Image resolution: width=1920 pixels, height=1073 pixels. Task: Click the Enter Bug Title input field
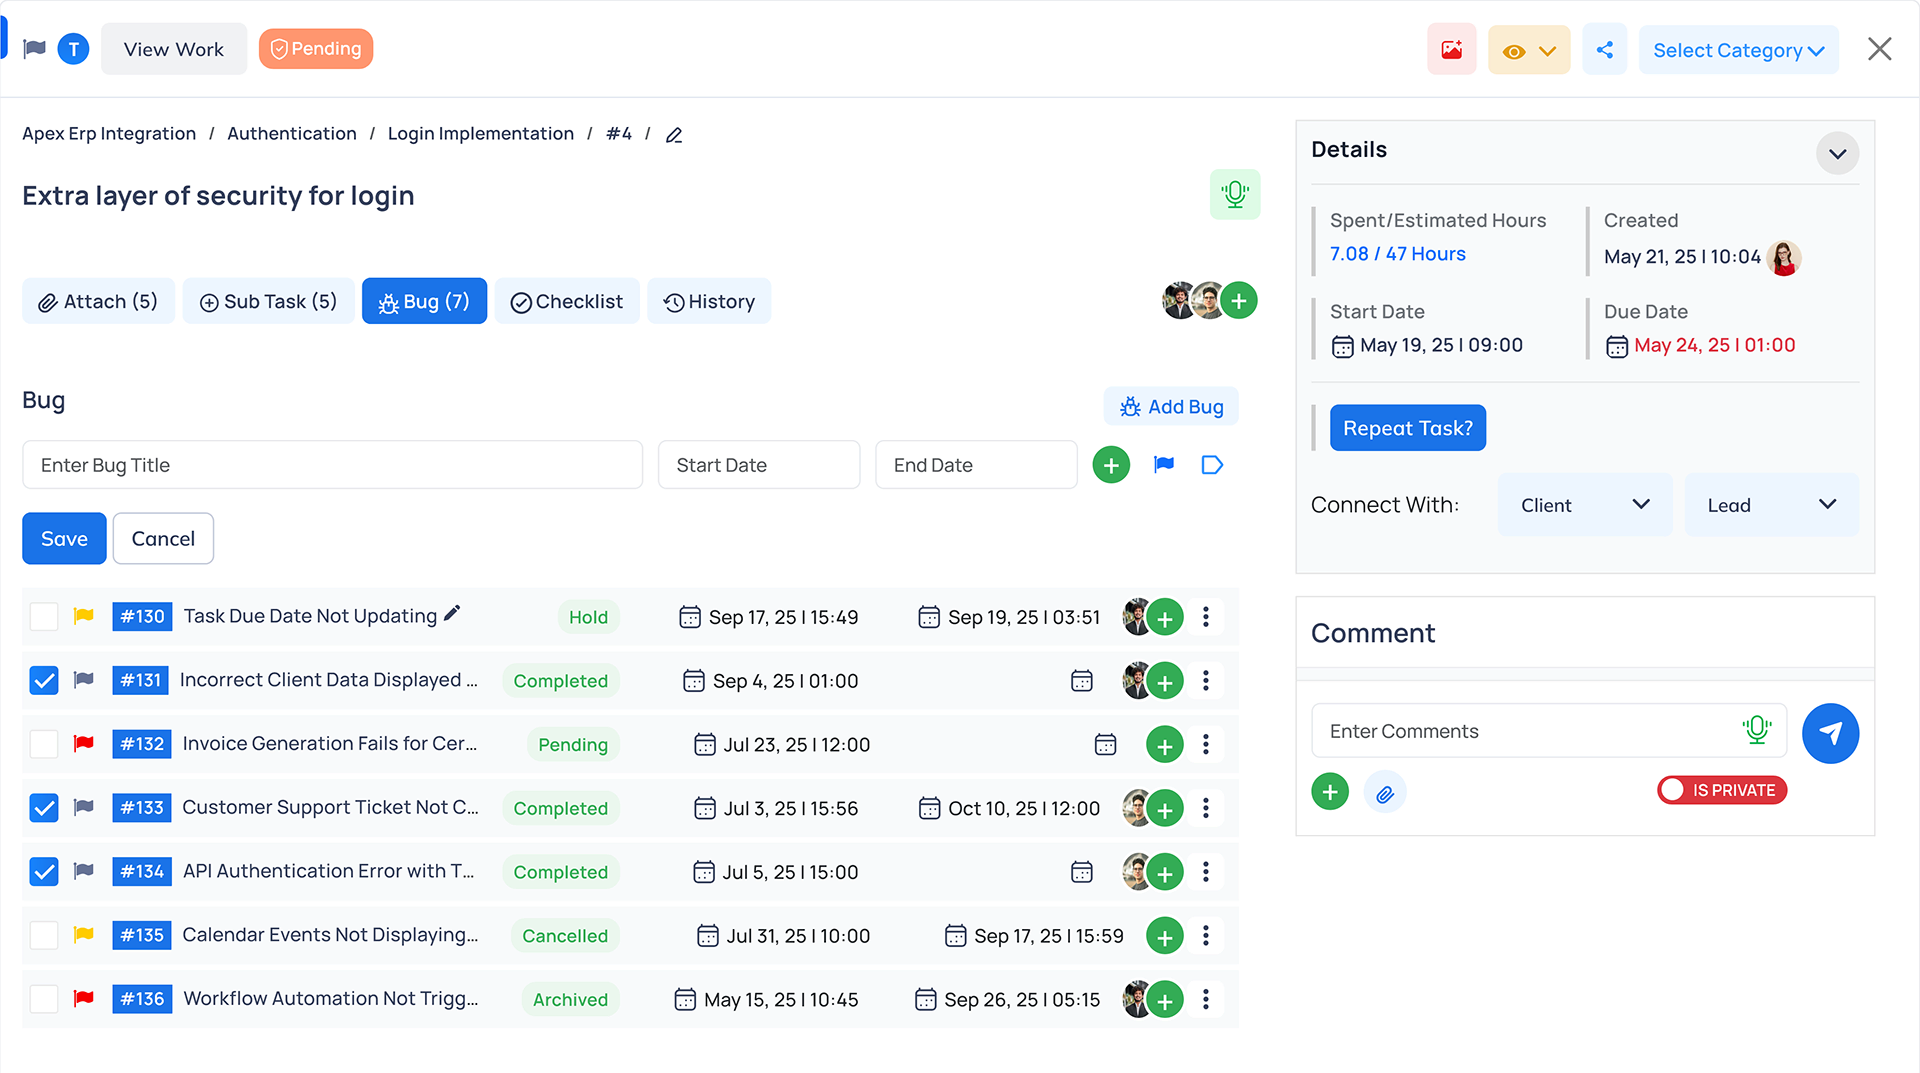332,465
